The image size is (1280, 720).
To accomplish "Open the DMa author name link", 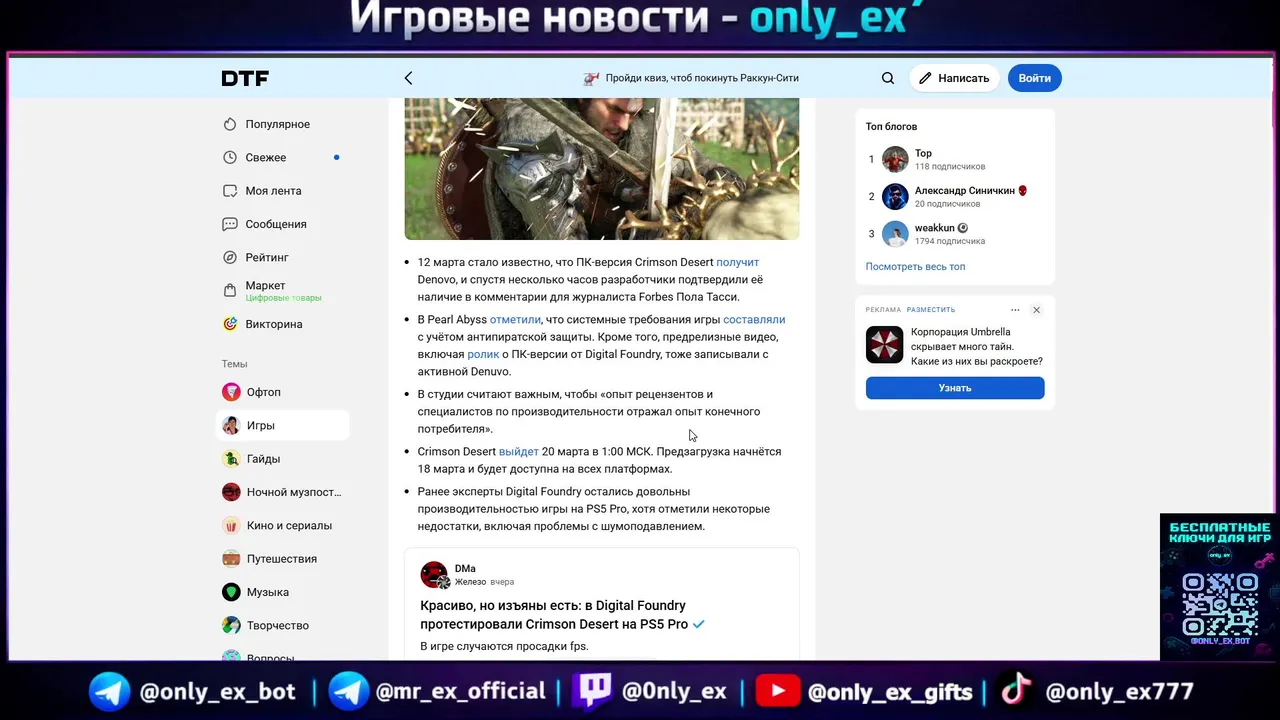I will (465, 568).
